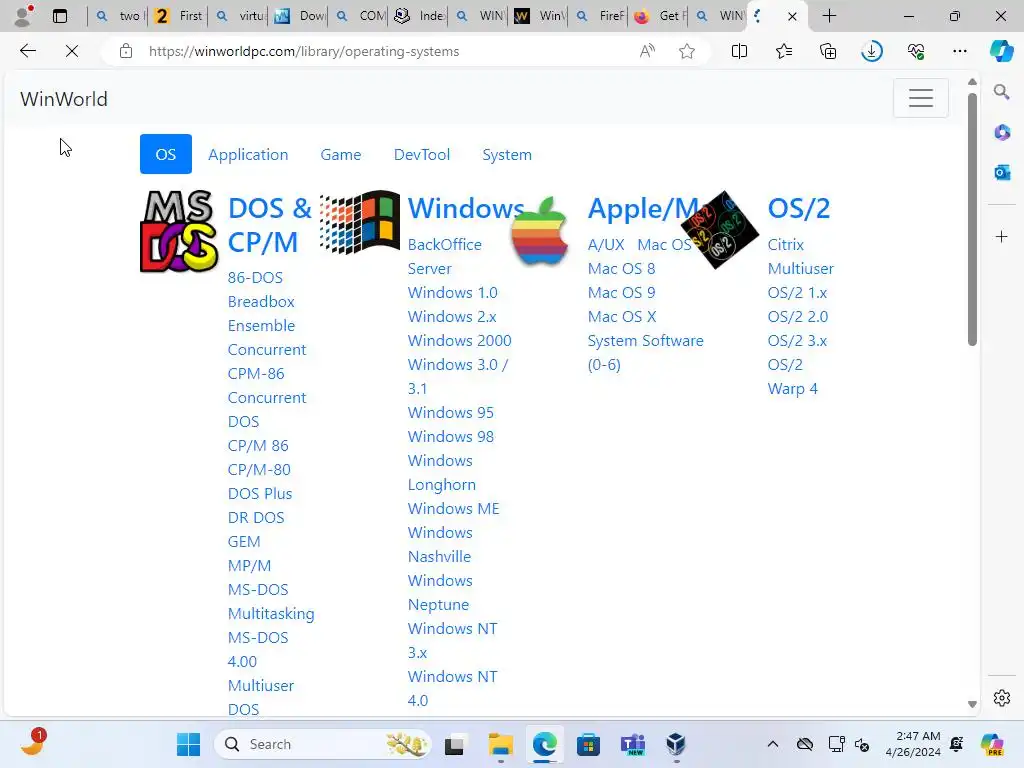The width and height of the screenshot is (1024, 768).
Task: Select the OS category tab
Action: (166, 154)
